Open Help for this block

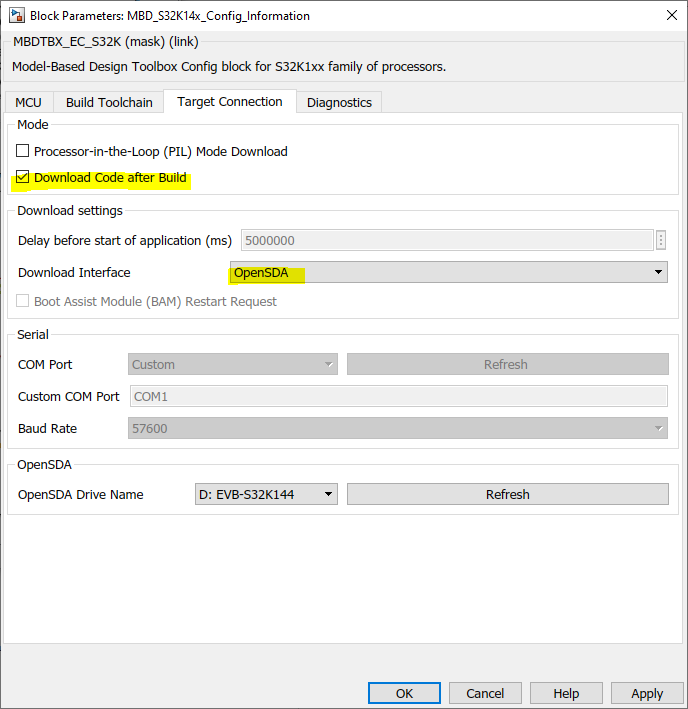coord(566,693)
